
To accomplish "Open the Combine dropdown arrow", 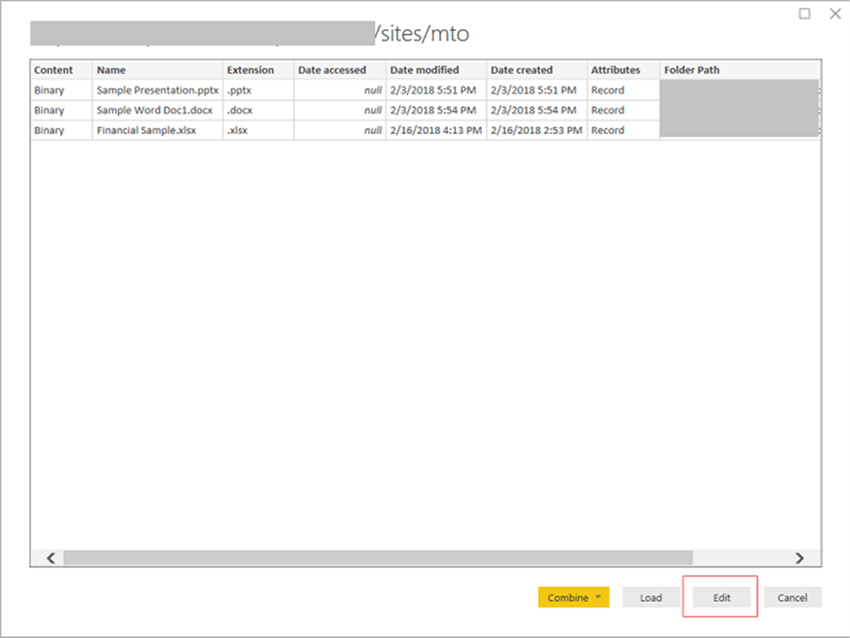I will pyautogui.click(x=599, y=597).
